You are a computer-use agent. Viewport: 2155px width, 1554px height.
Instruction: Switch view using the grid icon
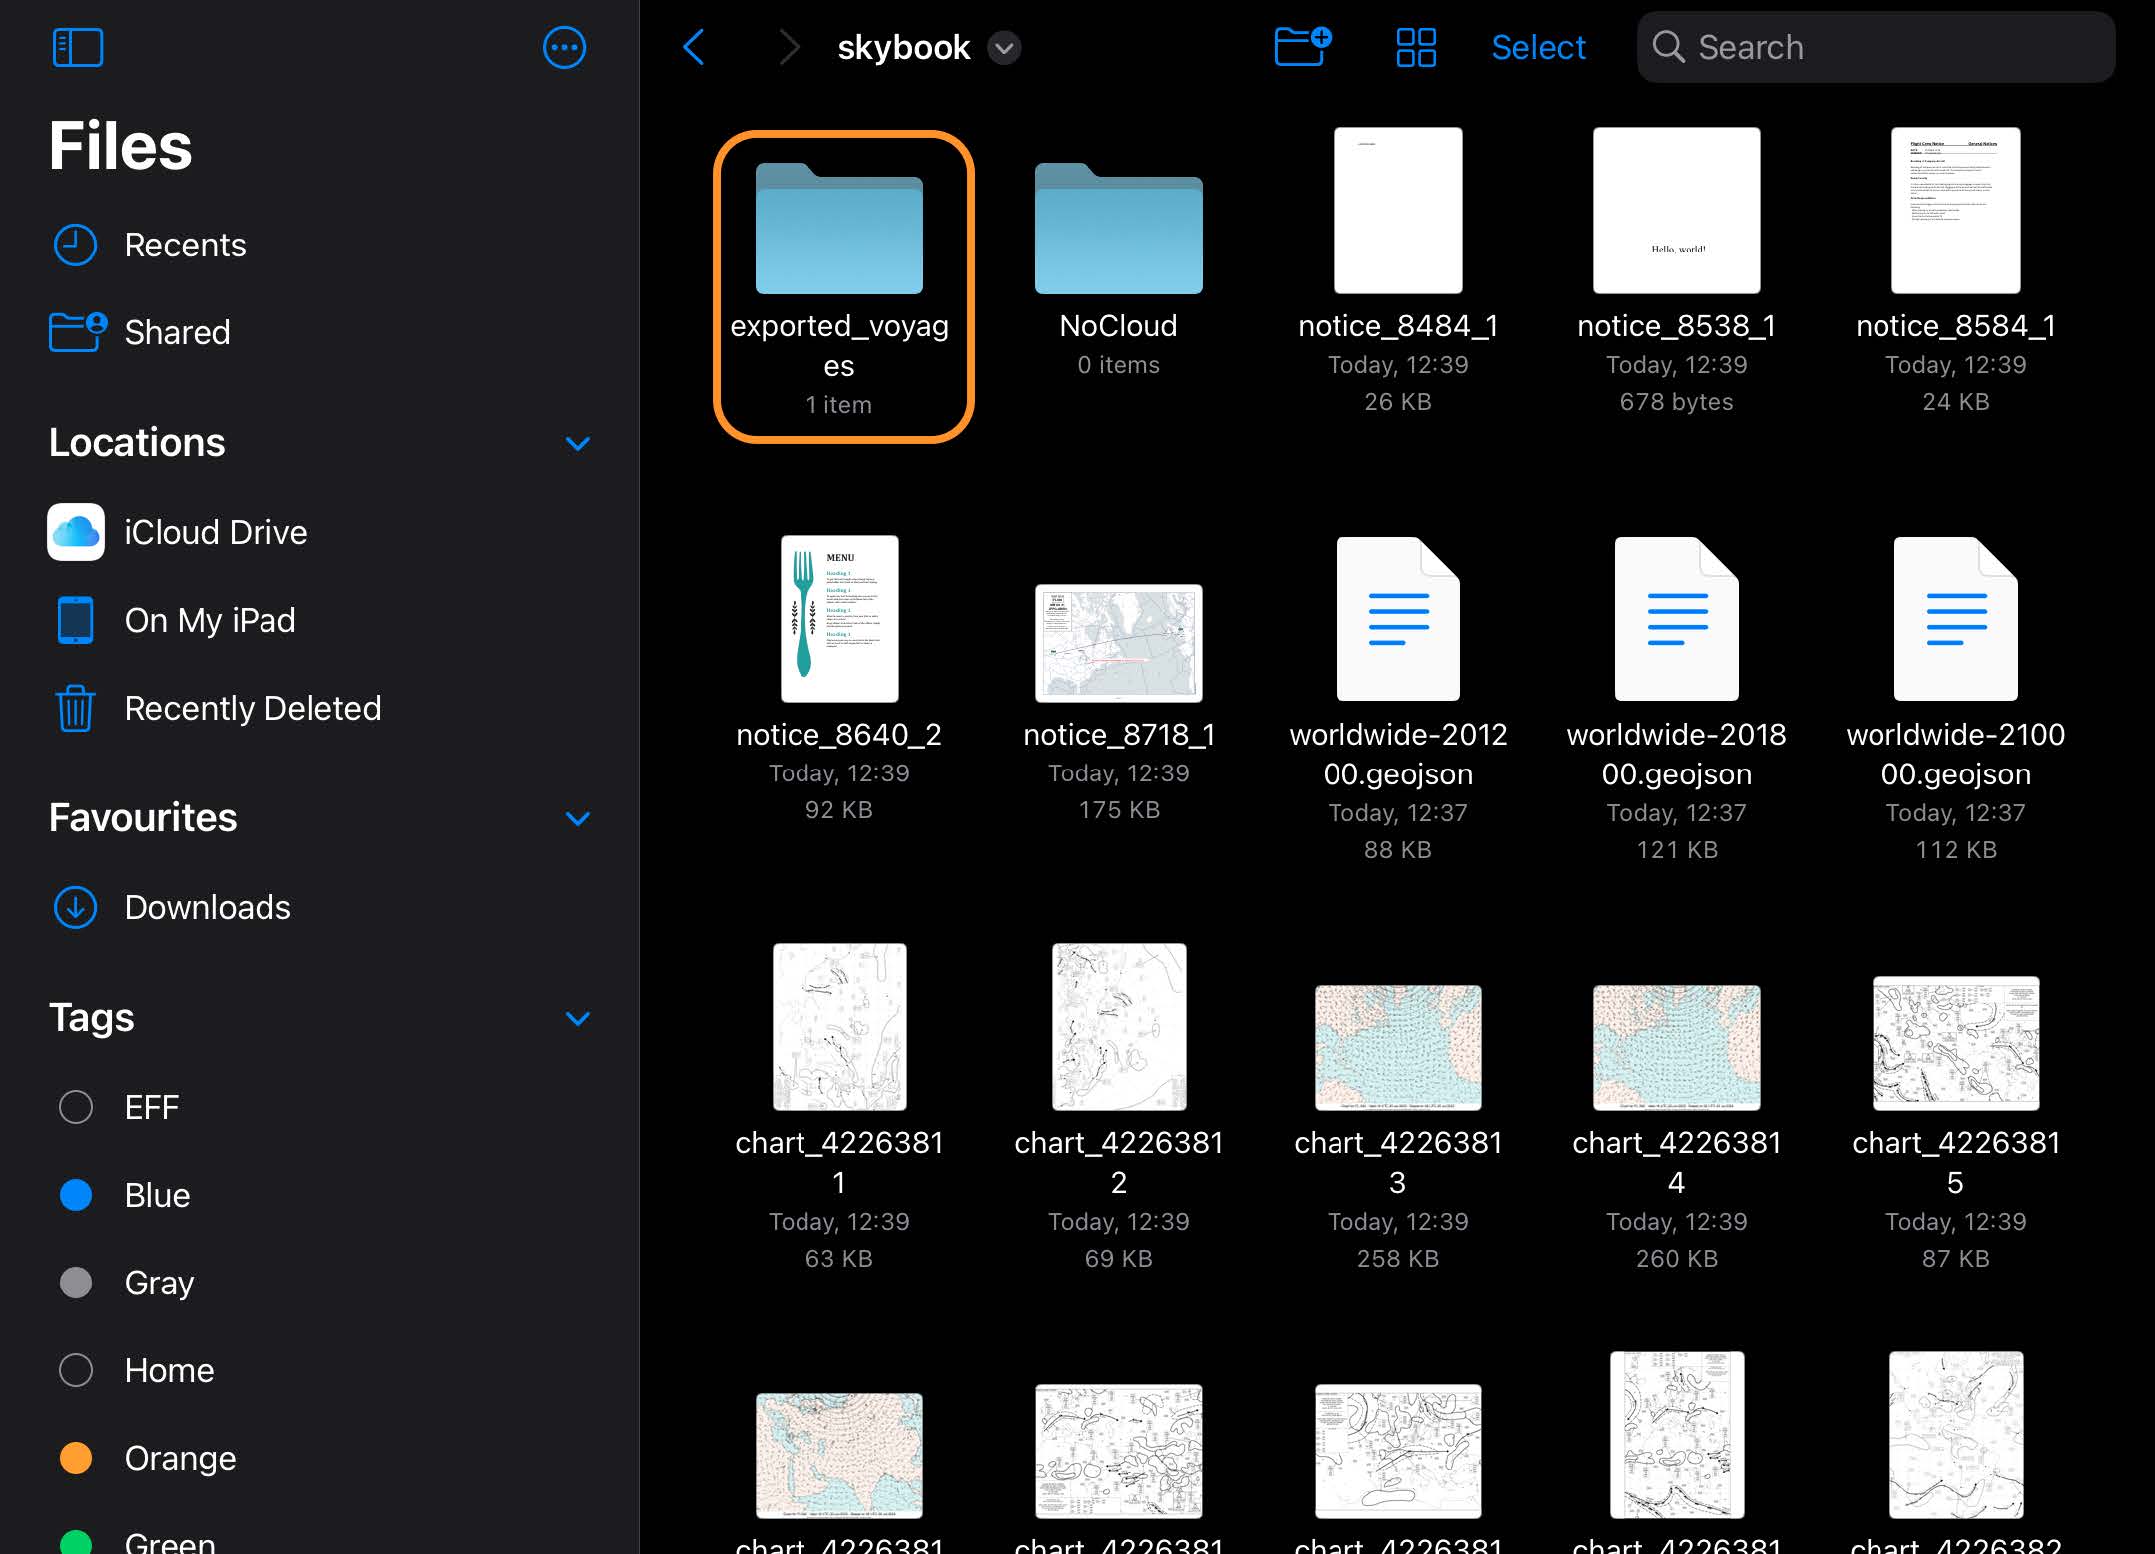[1415, 47]
